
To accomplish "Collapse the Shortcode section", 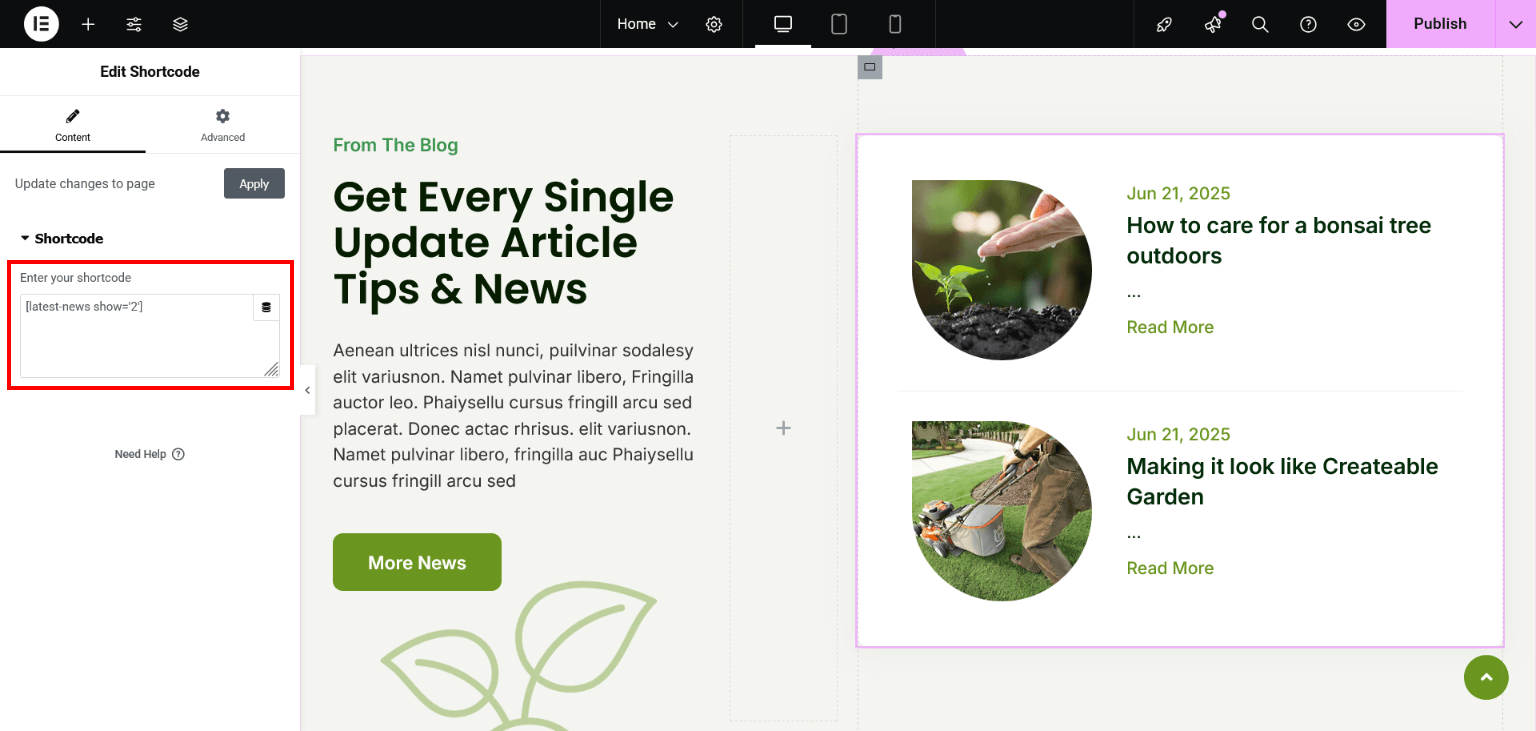I will [x=62, y=239].
